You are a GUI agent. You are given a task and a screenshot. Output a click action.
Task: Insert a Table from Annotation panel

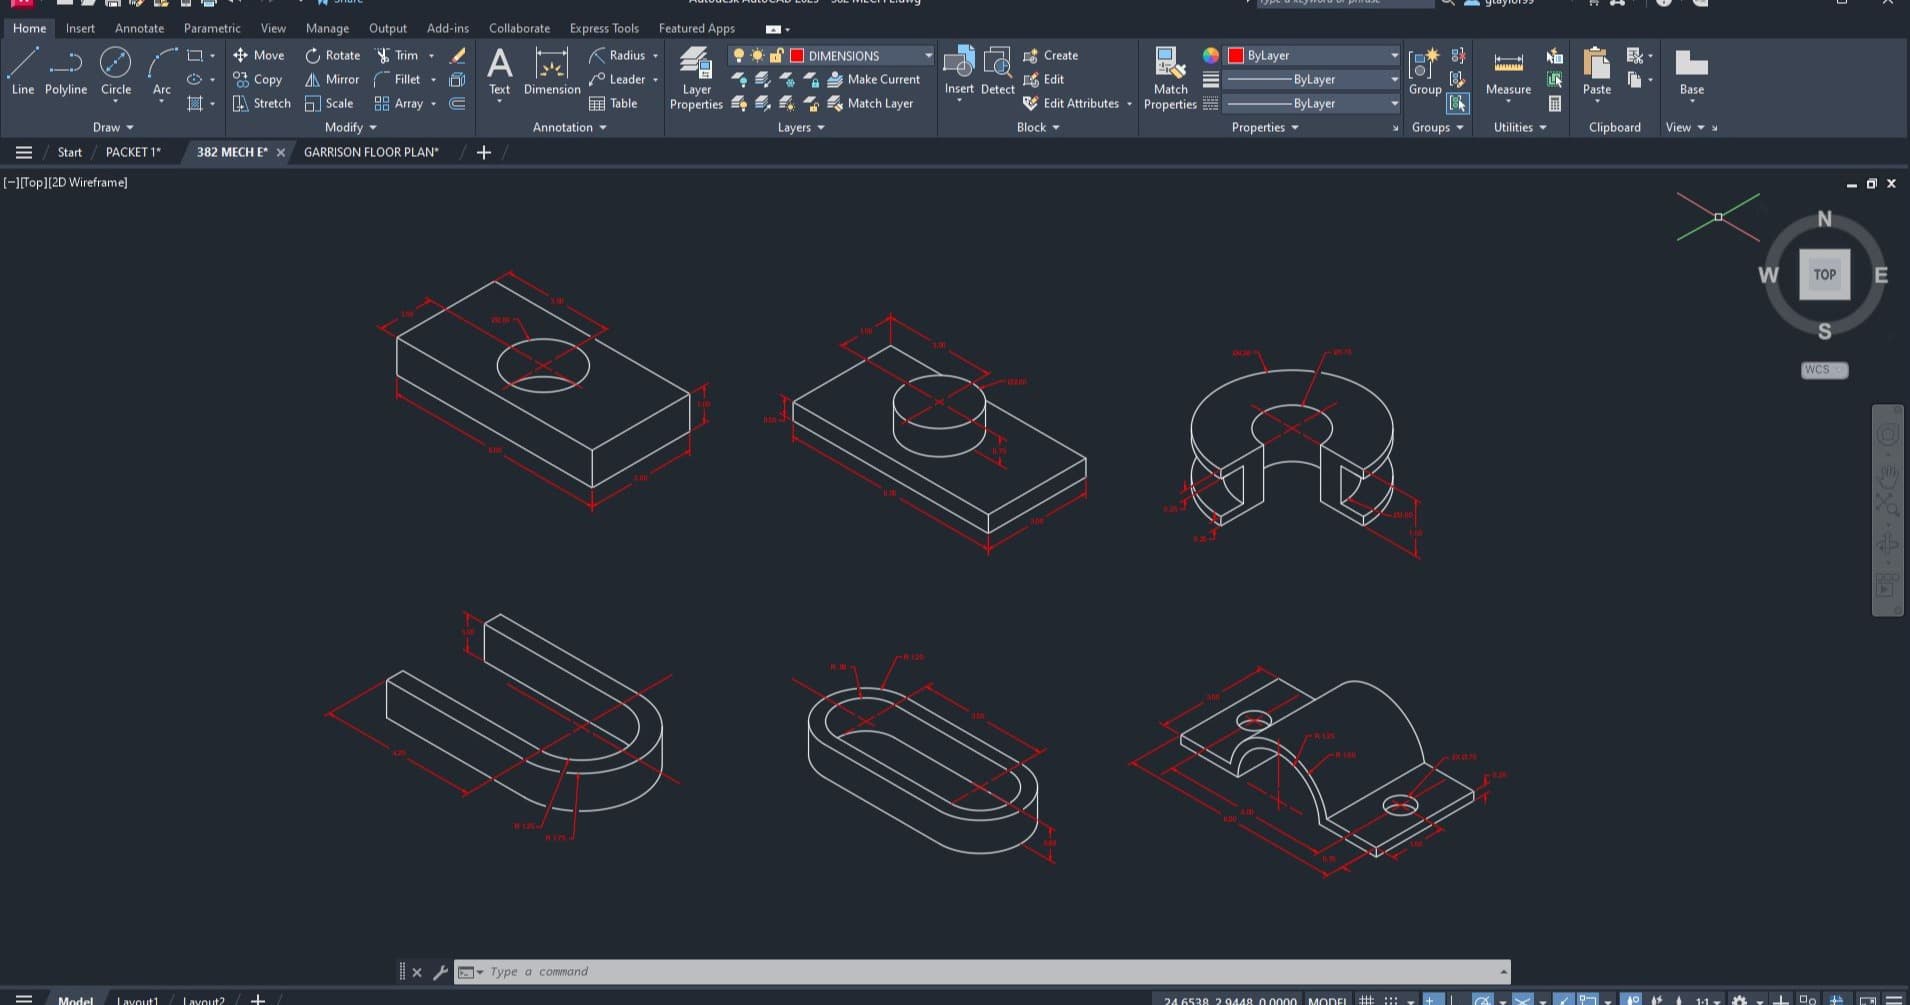point(613,103)
